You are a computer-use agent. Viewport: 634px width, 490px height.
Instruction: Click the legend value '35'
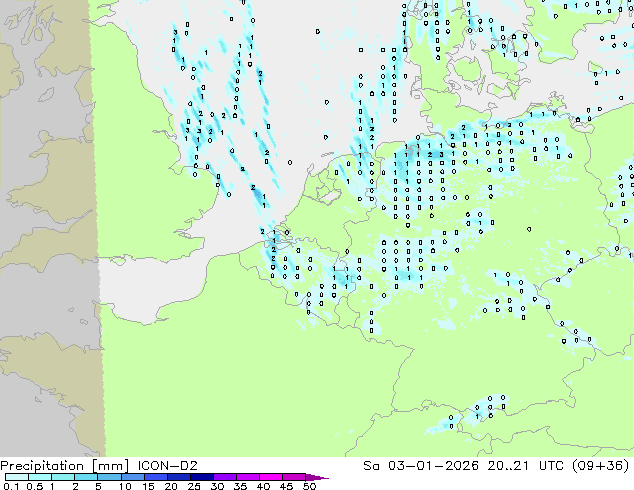pos(240,486)
